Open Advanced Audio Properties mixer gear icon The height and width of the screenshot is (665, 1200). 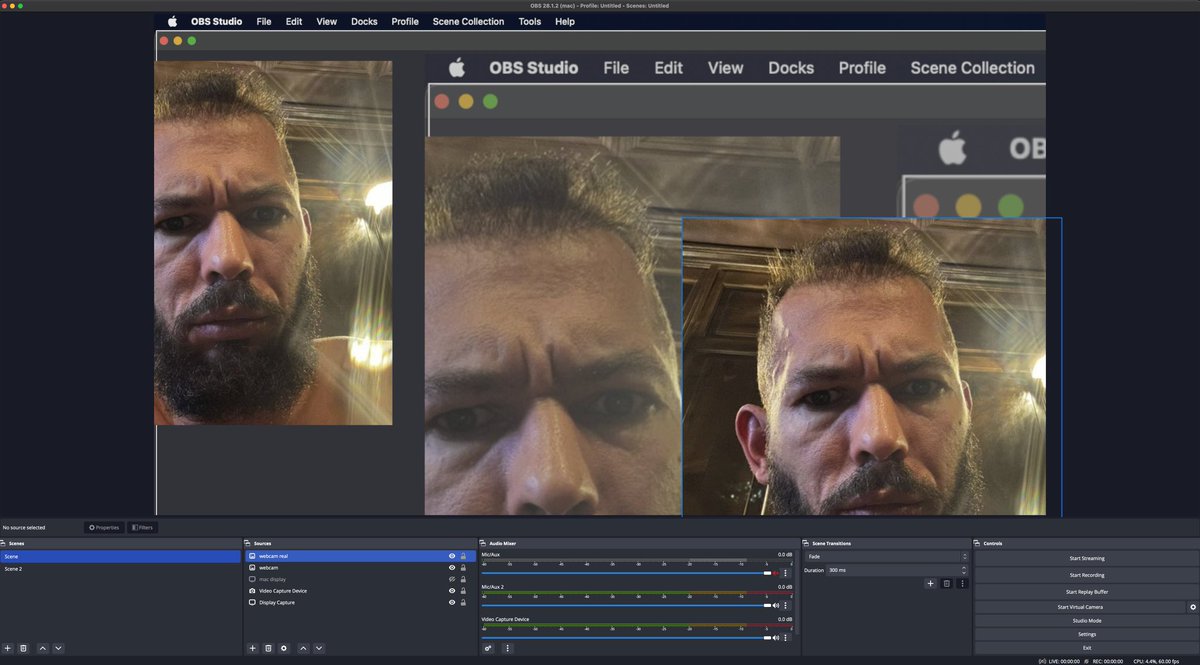pyautogui.click(x=487, y=648)
